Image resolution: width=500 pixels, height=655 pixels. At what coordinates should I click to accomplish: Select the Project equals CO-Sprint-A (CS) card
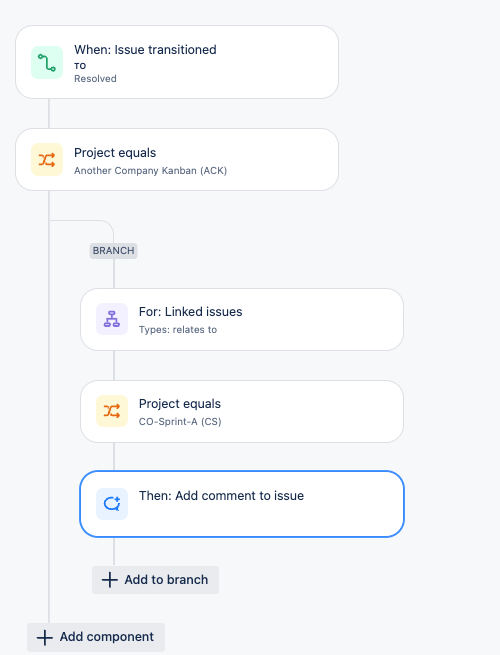tap(241, 411)
